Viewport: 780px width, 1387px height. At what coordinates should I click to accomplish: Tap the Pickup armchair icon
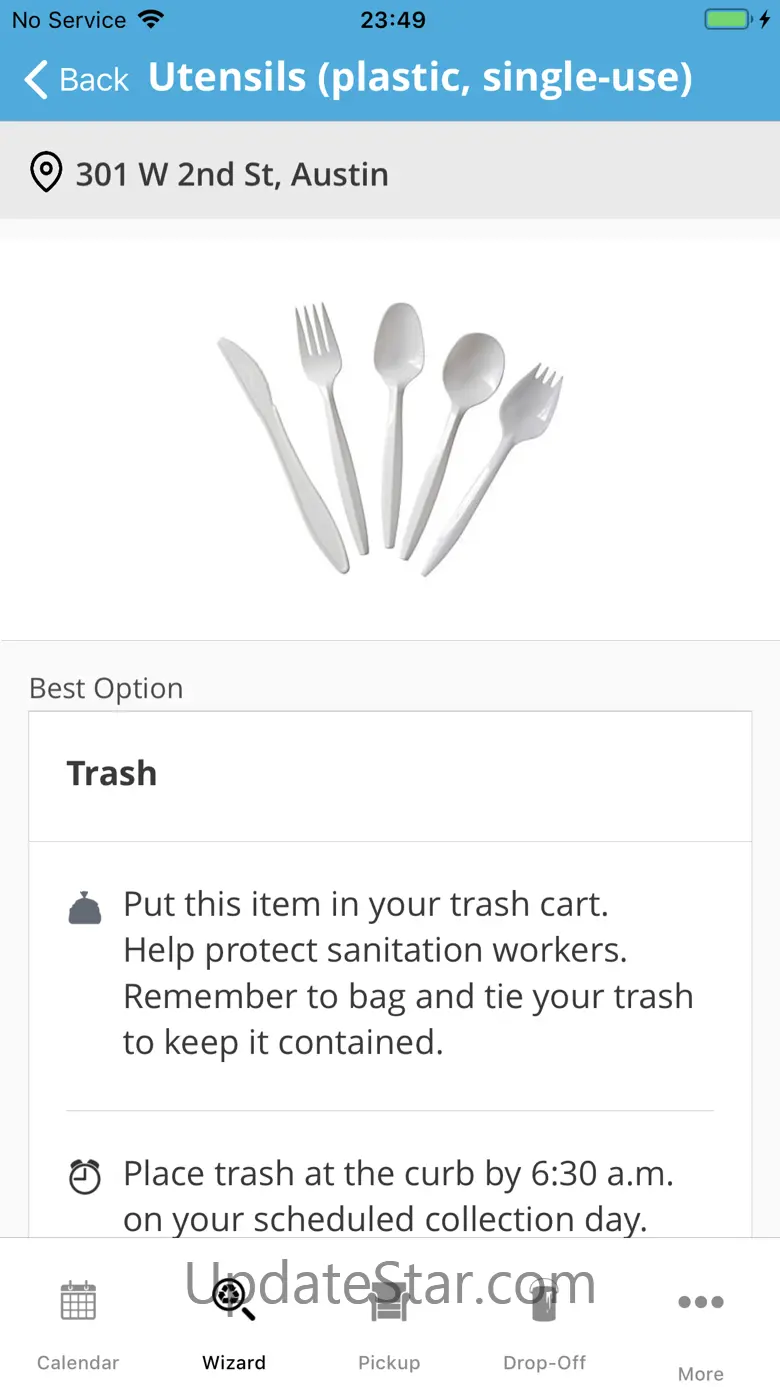[x=389, y=1301]
